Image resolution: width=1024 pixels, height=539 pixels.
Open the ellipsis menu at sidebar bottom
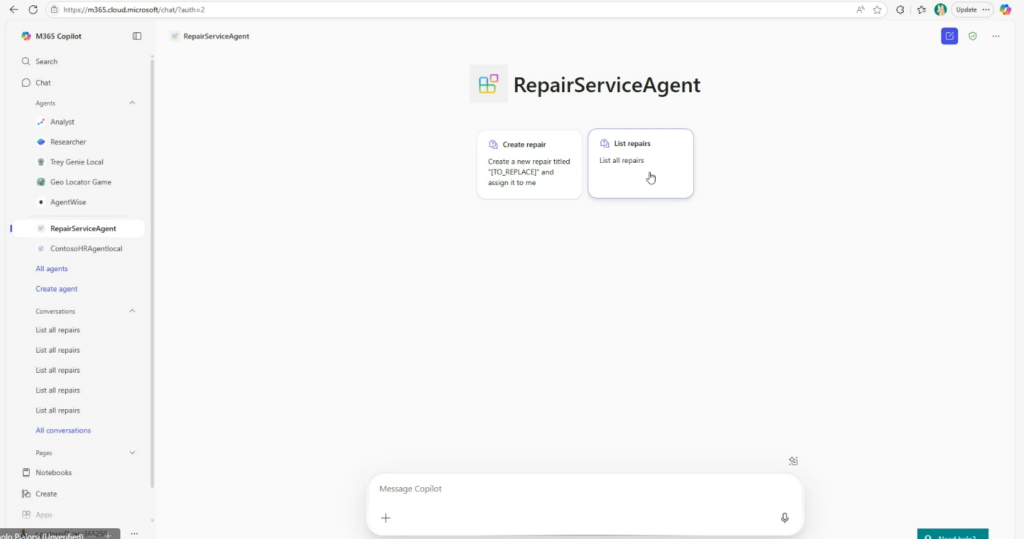pos(135,534)
